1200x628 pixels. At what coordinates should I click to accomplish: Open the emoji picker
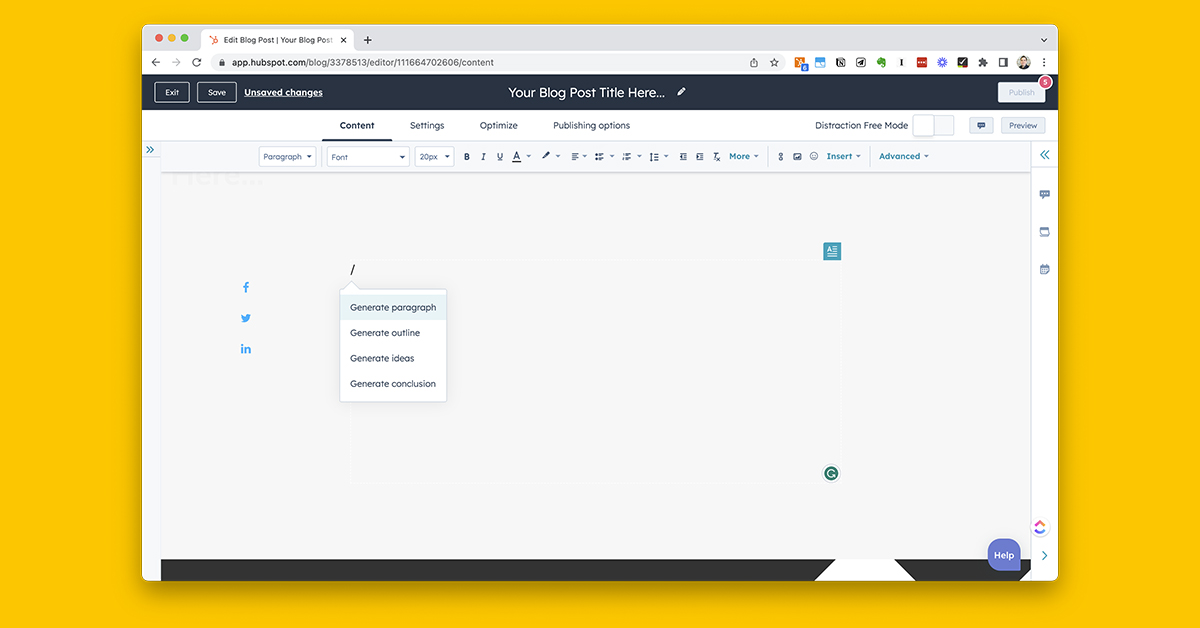pyautogui.click(x=814, y=157)
